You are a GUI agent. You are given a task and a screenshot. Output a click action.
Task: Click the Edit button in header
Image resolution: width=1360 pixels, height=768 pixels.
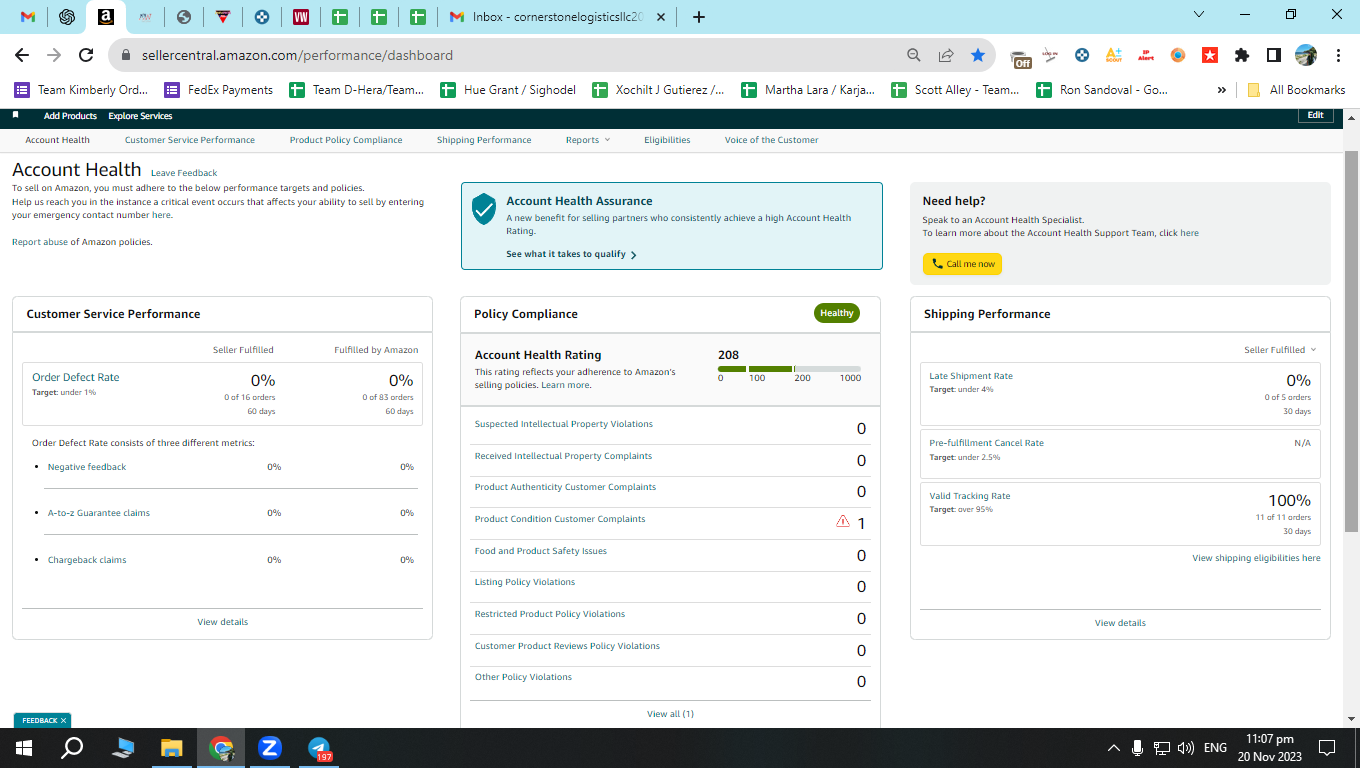[x=1316, y=115]
